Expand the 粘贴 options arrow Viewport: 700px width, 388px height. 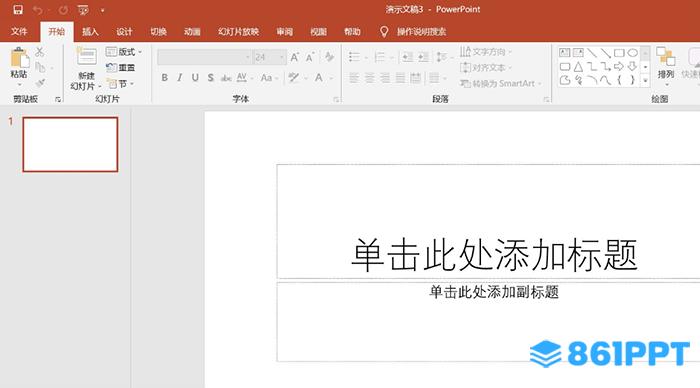[19, 85]
